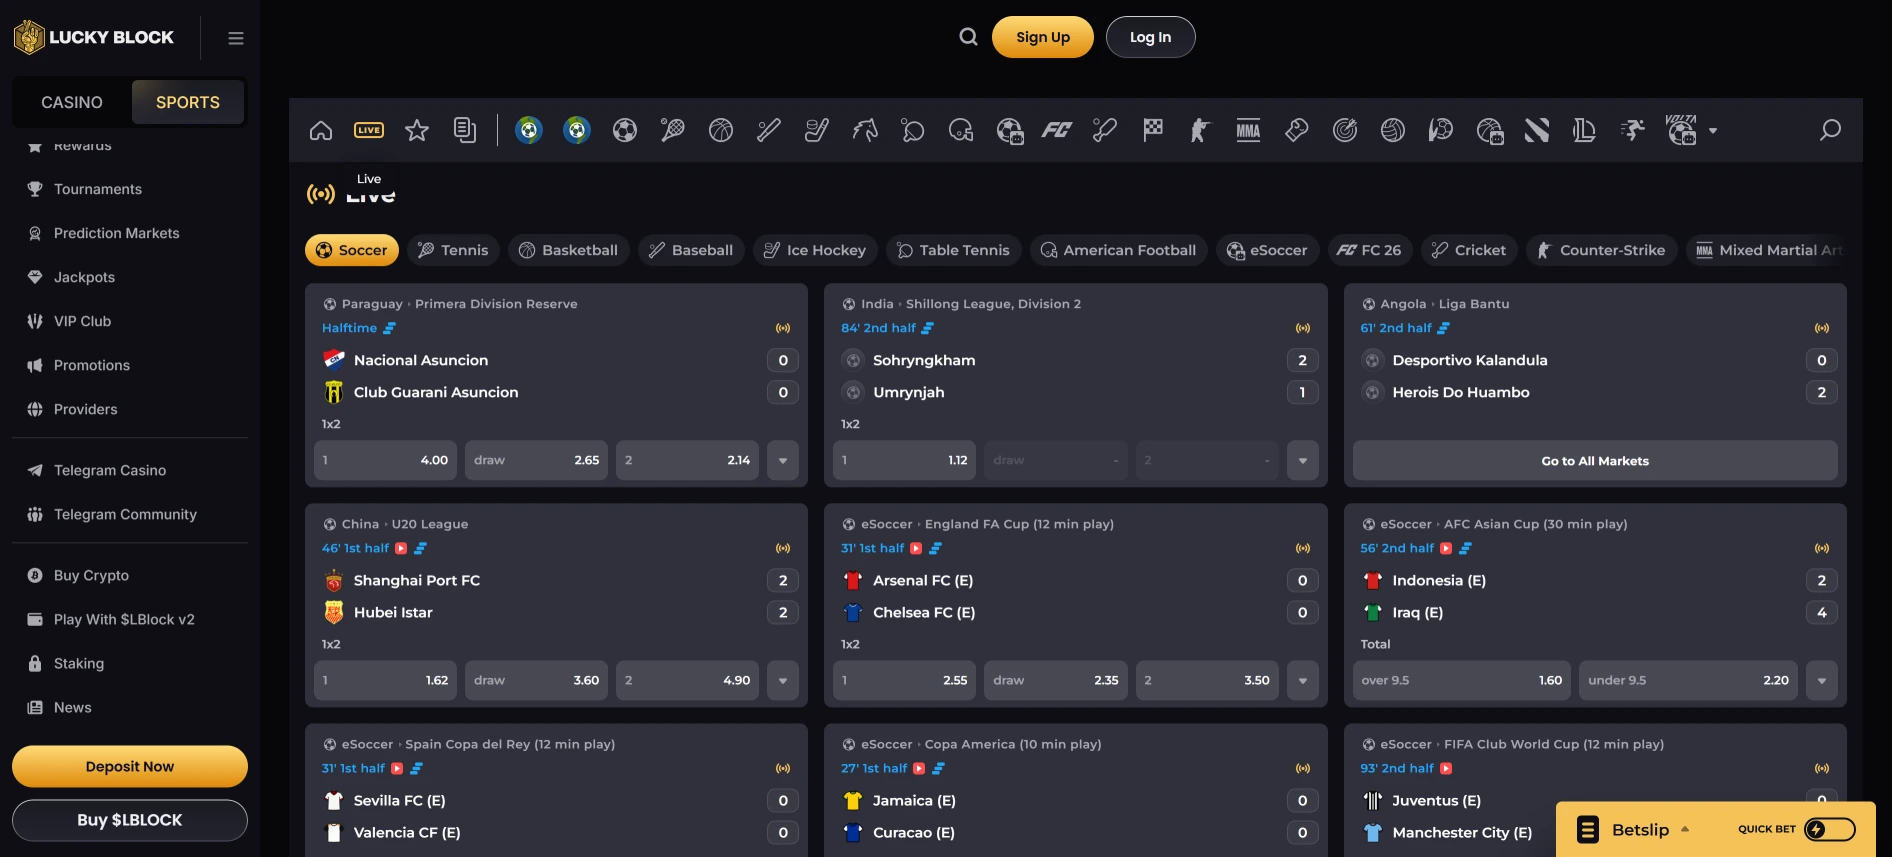This screenshot has height=857, width=1892.
Task: Select the Tennis live filter chip
Action: pyautogui.click(x=453, y=250)
